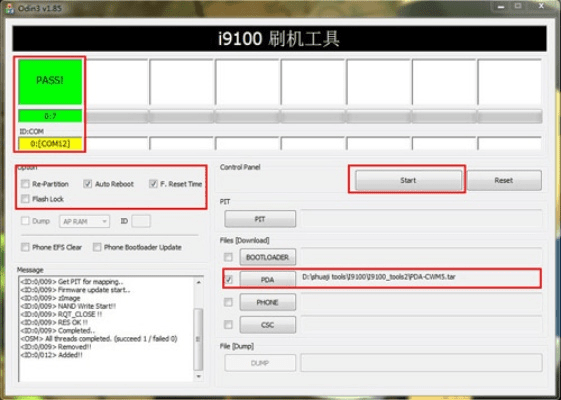Click the green 0:7 progress bar
The height and width of the screenshot is (400, 561).
click(50, 116)
